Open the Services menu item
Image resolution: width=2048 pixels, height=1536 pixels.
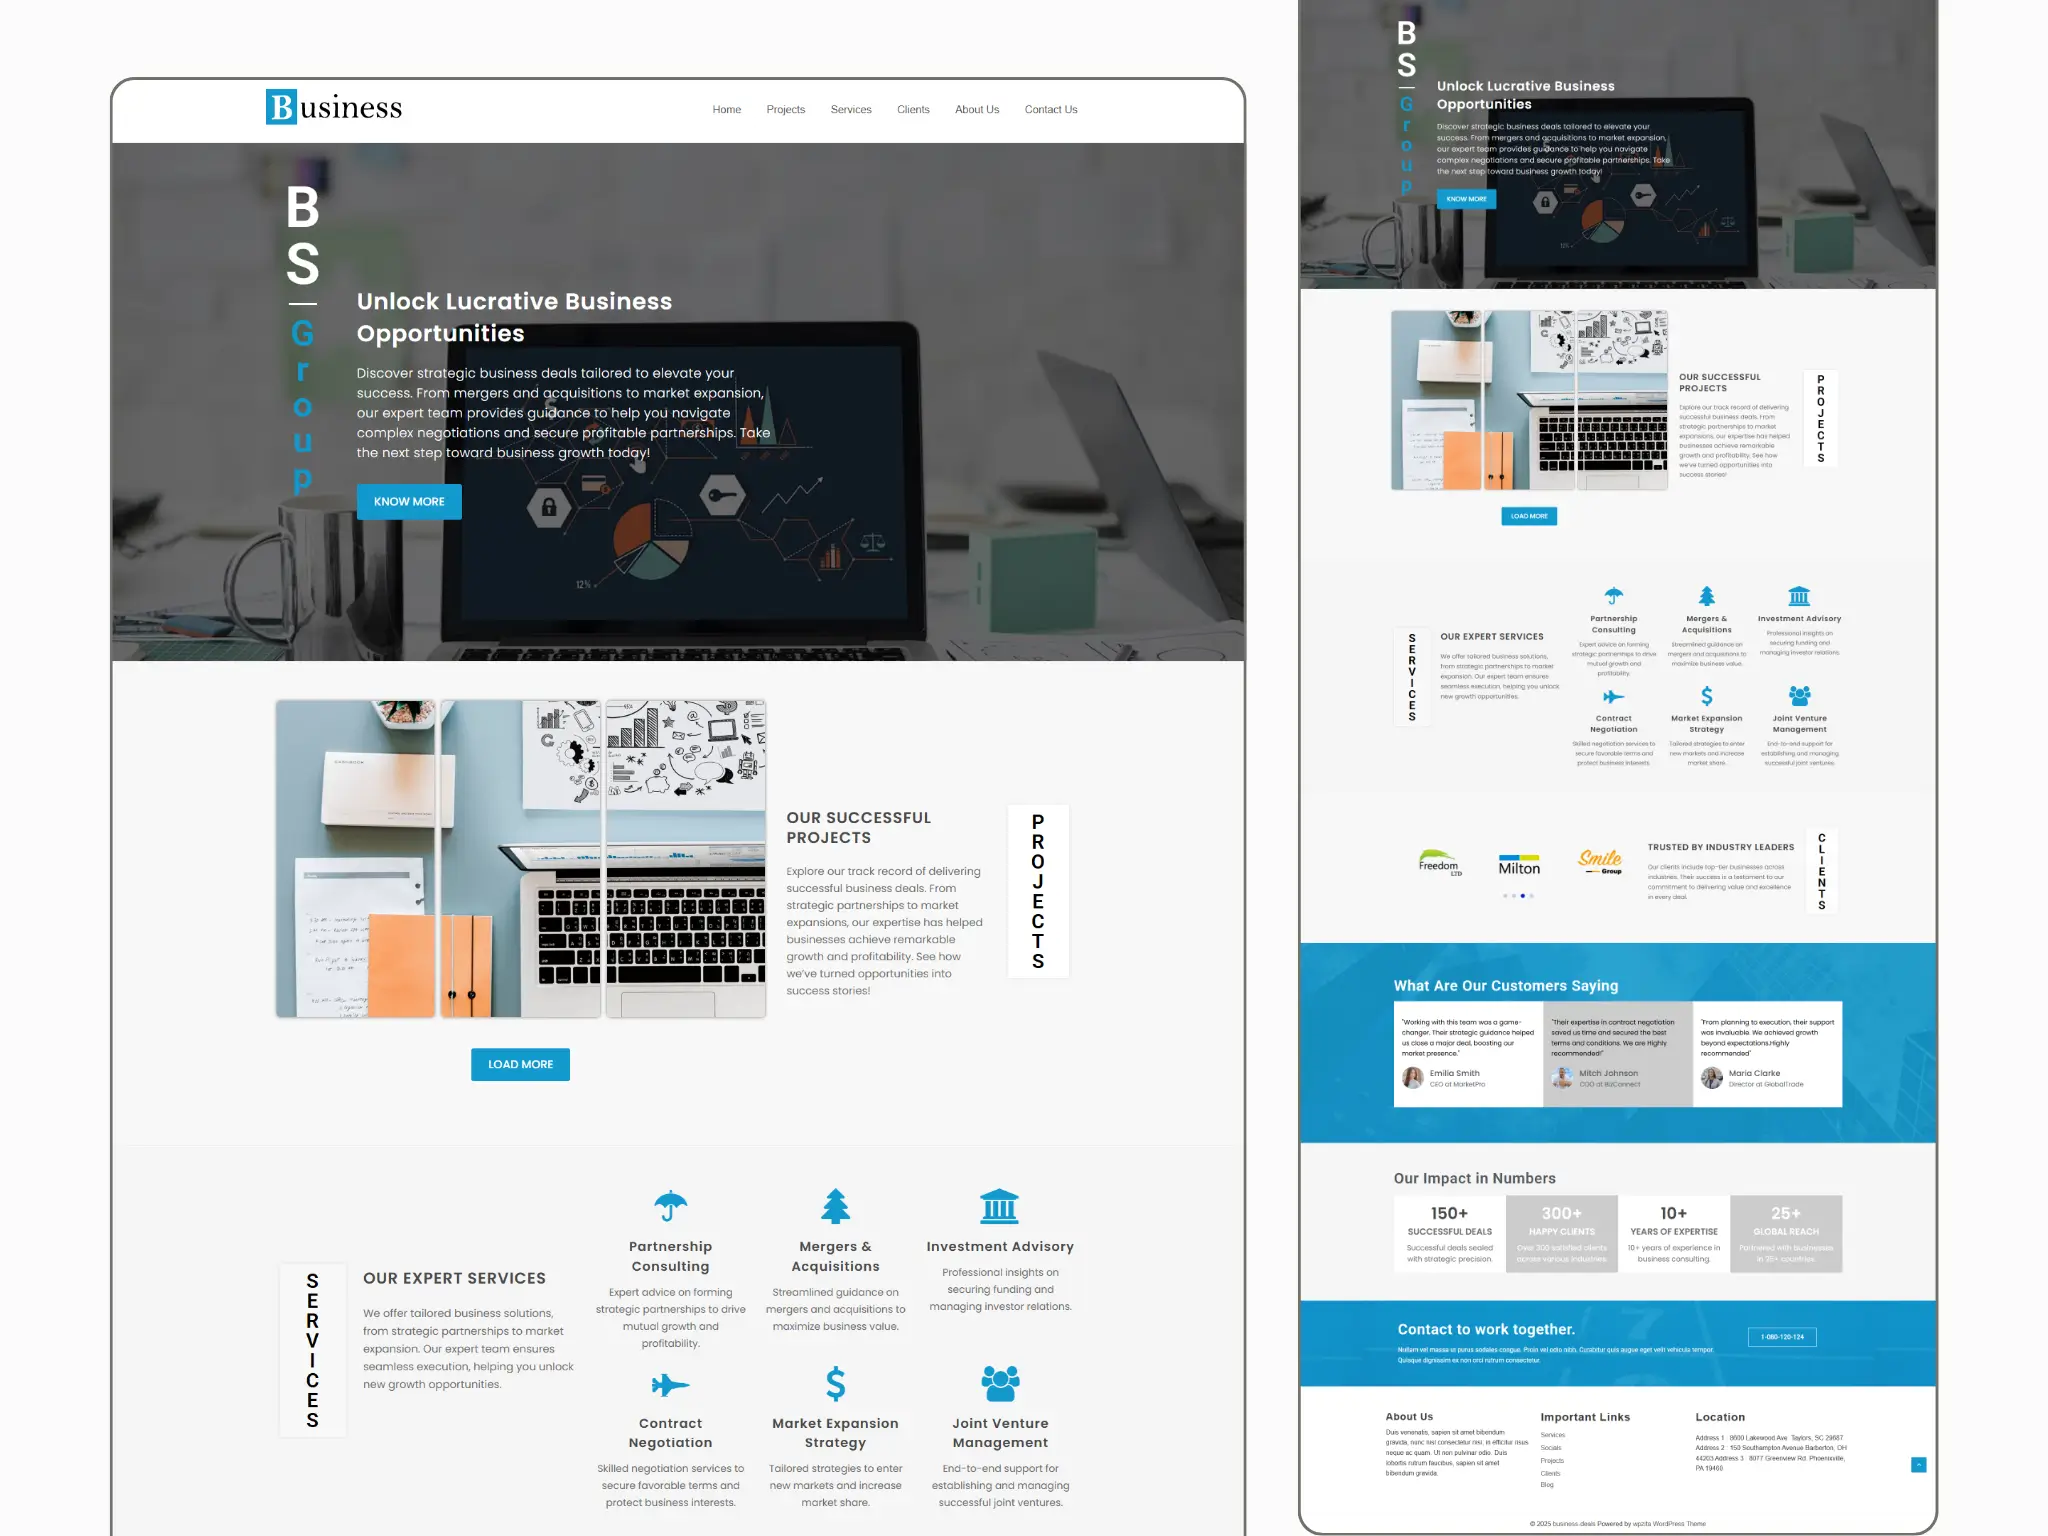click(850, 110)
